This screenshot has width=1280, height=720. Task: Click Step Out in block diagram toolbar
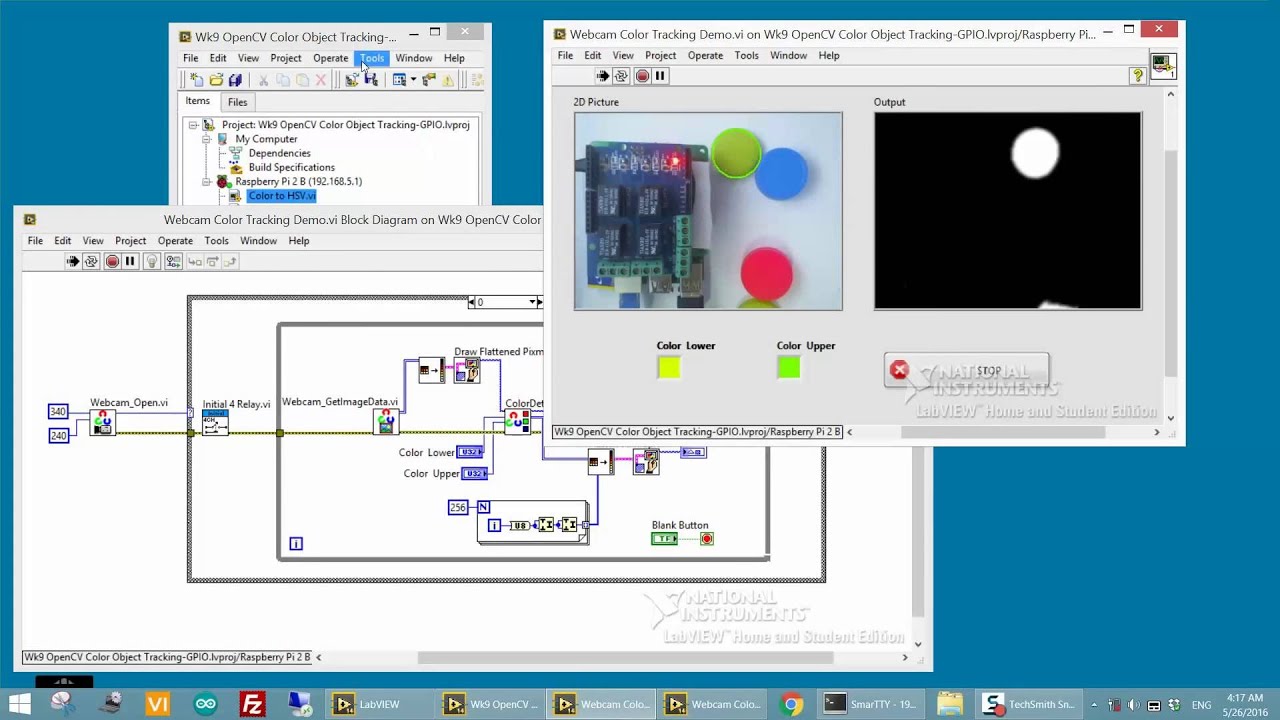(x=229, y=261)
